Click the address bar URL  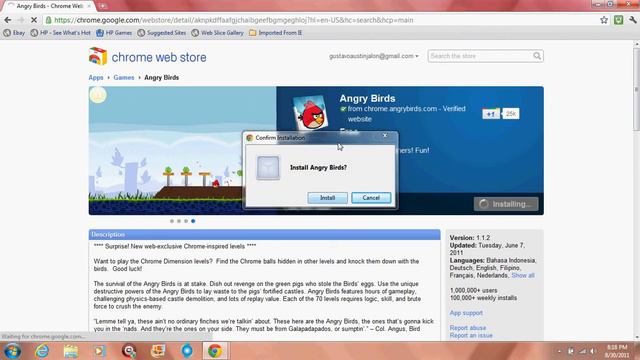point(233,20)
